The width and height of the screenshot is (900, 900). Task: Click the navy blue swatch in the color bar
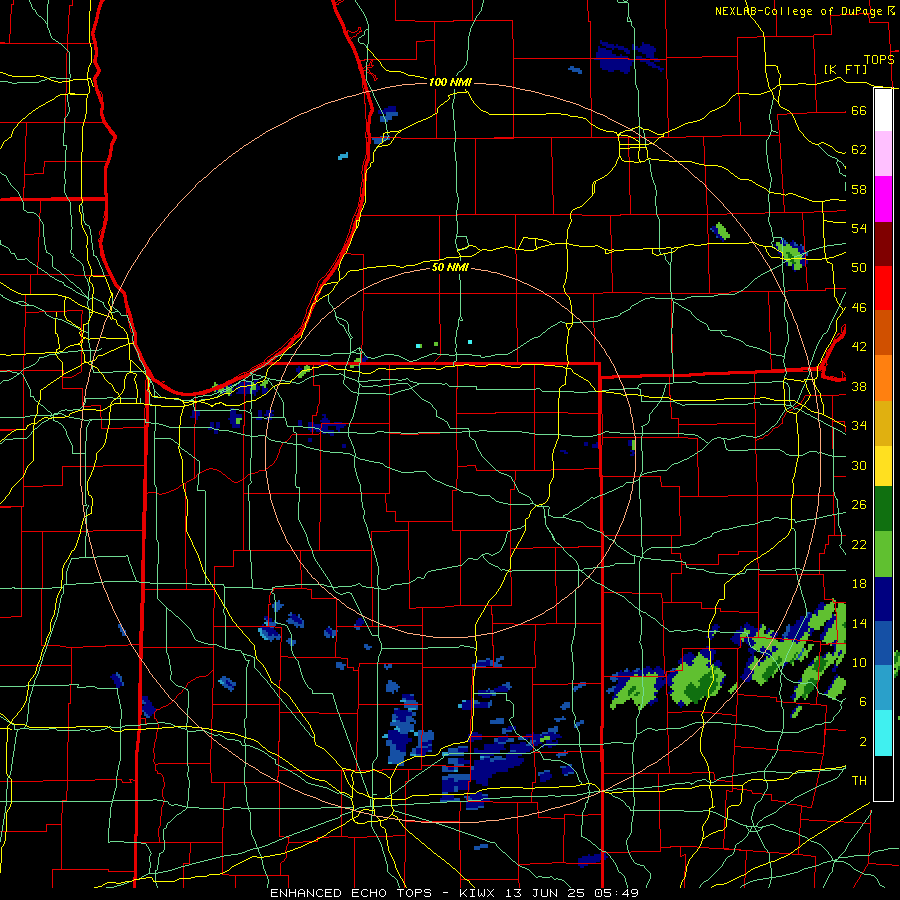pyautogui.click(x=883, y=599)
